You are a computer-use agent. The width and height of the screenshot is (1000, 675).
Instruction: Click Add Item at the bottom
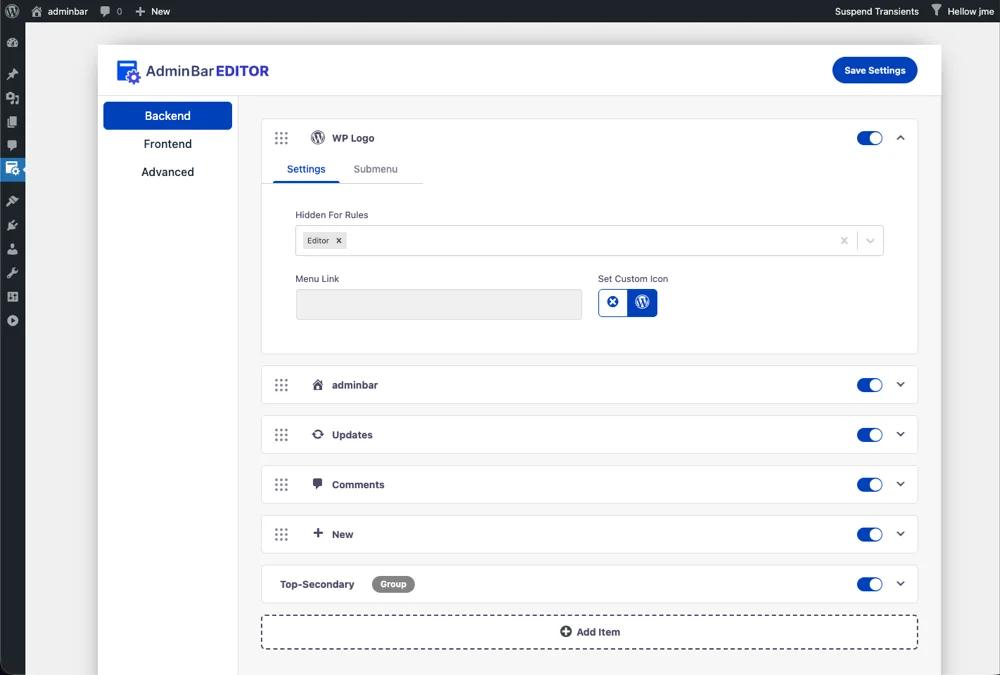point(589,631)
